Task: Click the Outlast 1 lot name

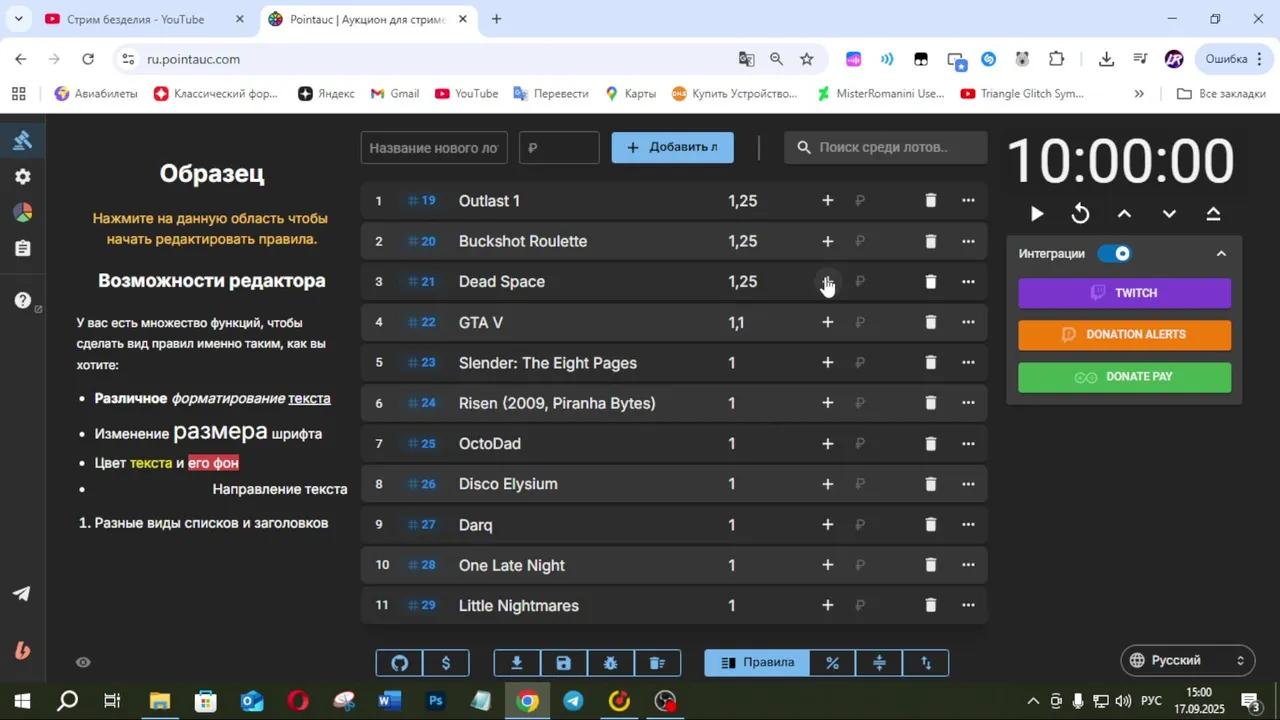Action: pos(489,201)
